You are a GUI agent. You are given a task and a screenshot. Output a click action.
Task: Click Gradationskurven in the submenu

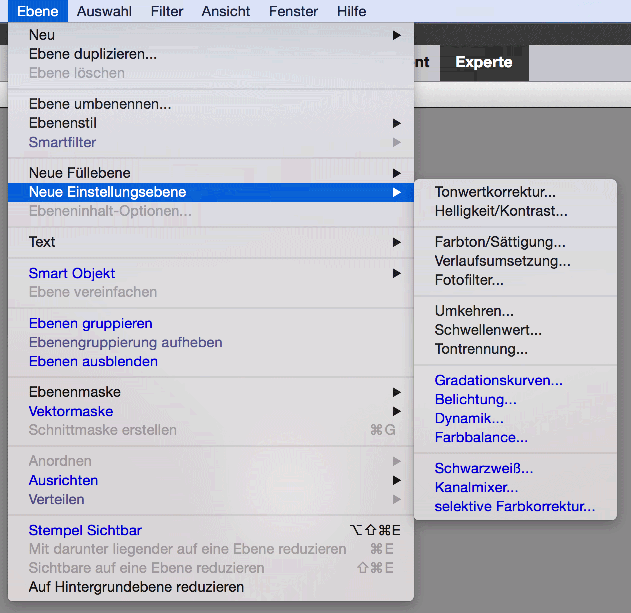[x=498, y=380]
